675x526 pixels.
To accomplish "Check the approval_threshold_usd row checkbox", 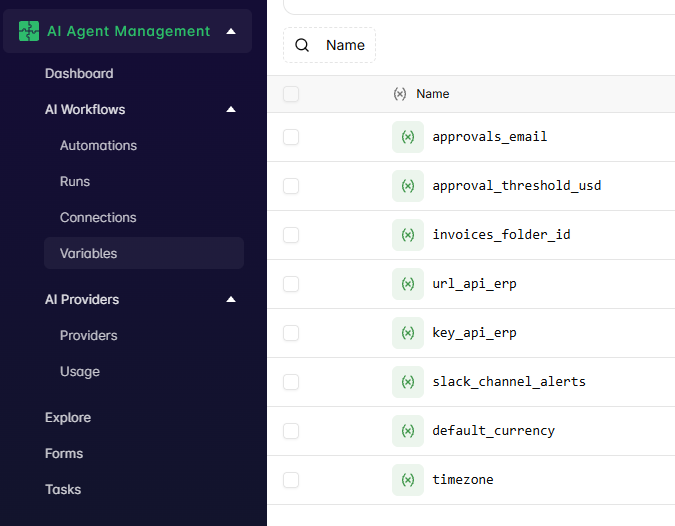I will (x=291, y=186).
